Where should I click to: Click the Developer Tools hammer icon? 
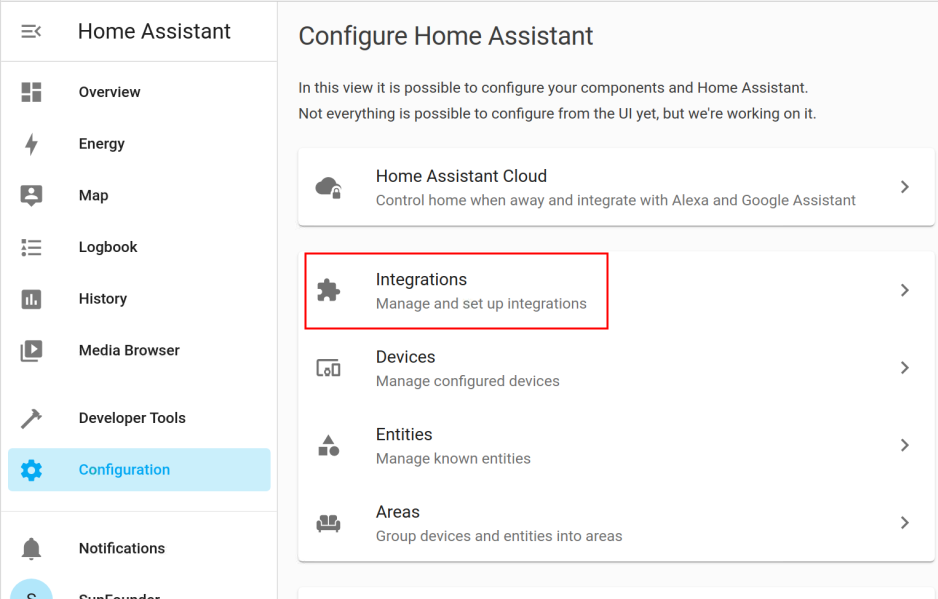coord(31,418)
